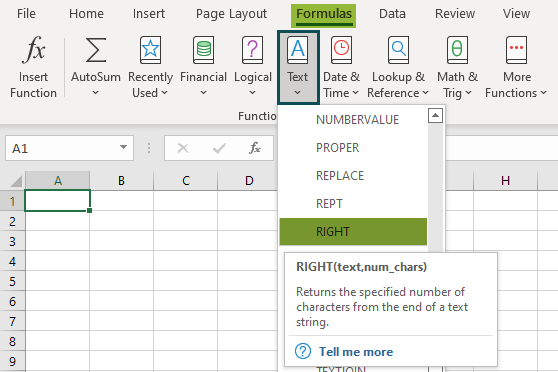This screenshot has width=558, height=372.
Task: Open the Recently Used functions book icon
Action: [x=150, y=50]
